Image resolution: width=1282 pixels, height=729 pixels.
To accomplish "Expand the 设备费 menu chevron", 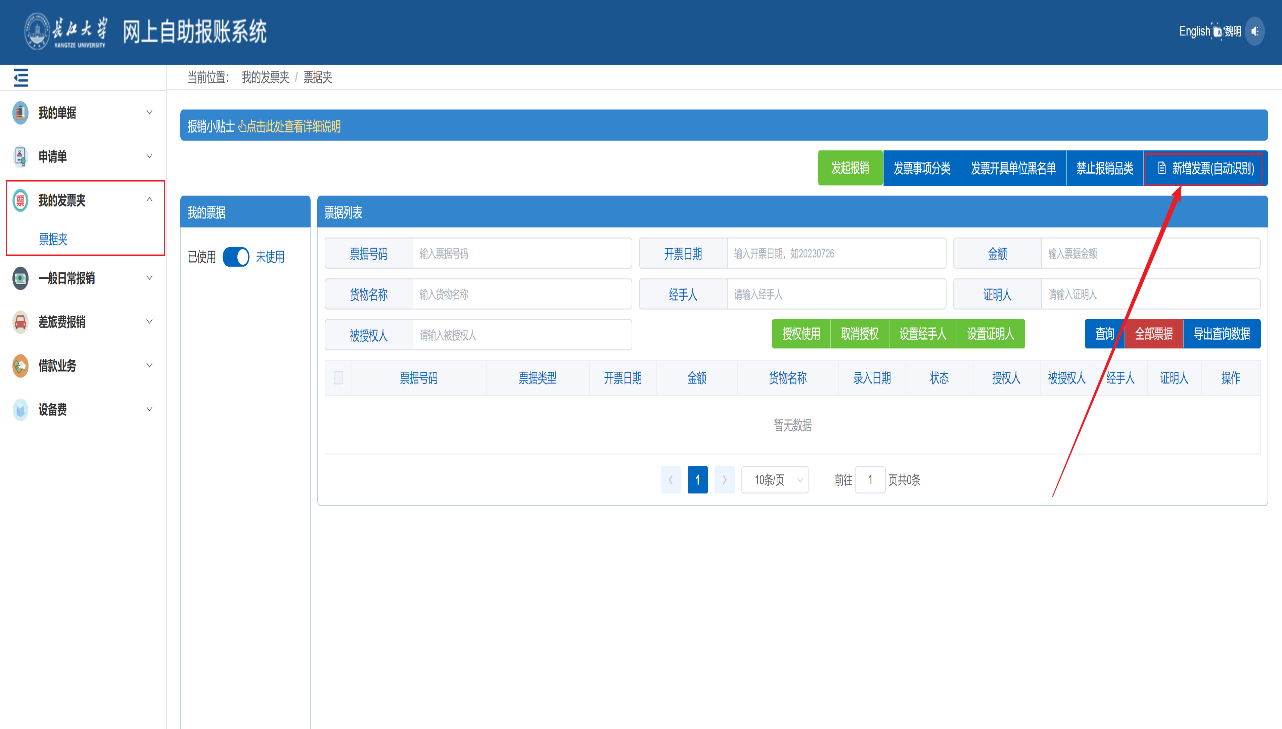I will point(150,409).
